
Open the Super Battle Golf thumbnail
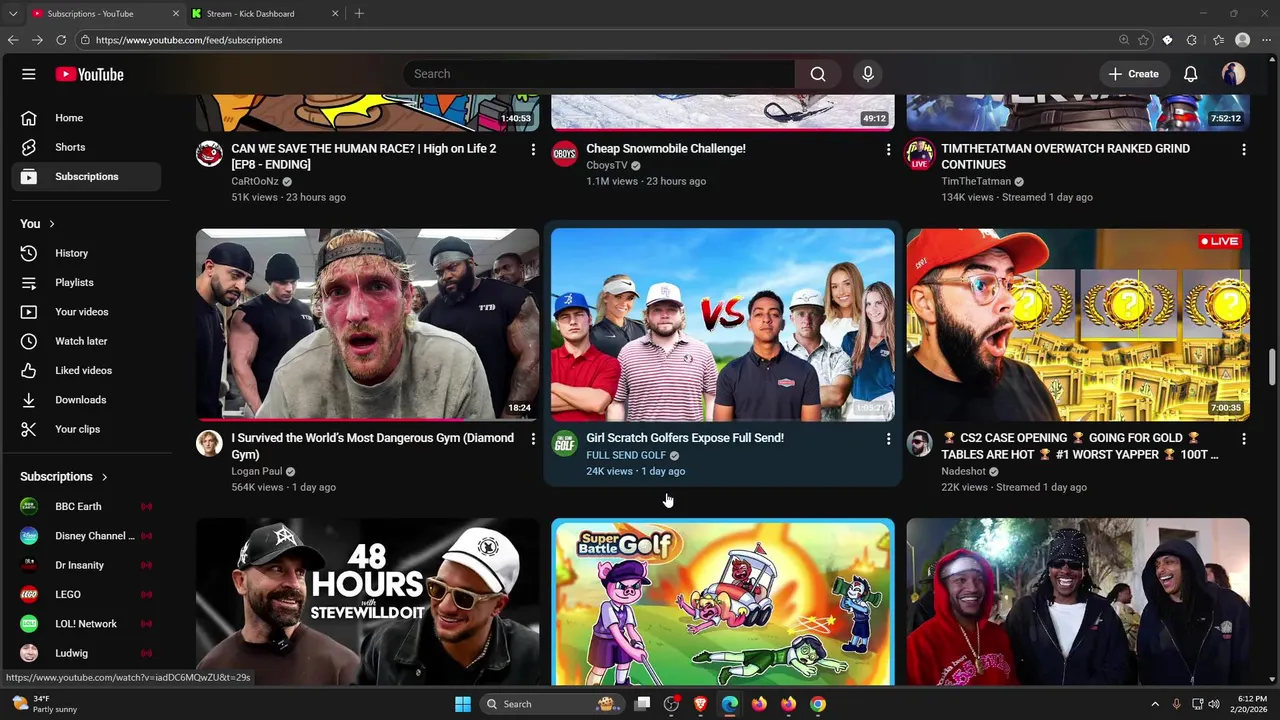[x=723, y=602]
